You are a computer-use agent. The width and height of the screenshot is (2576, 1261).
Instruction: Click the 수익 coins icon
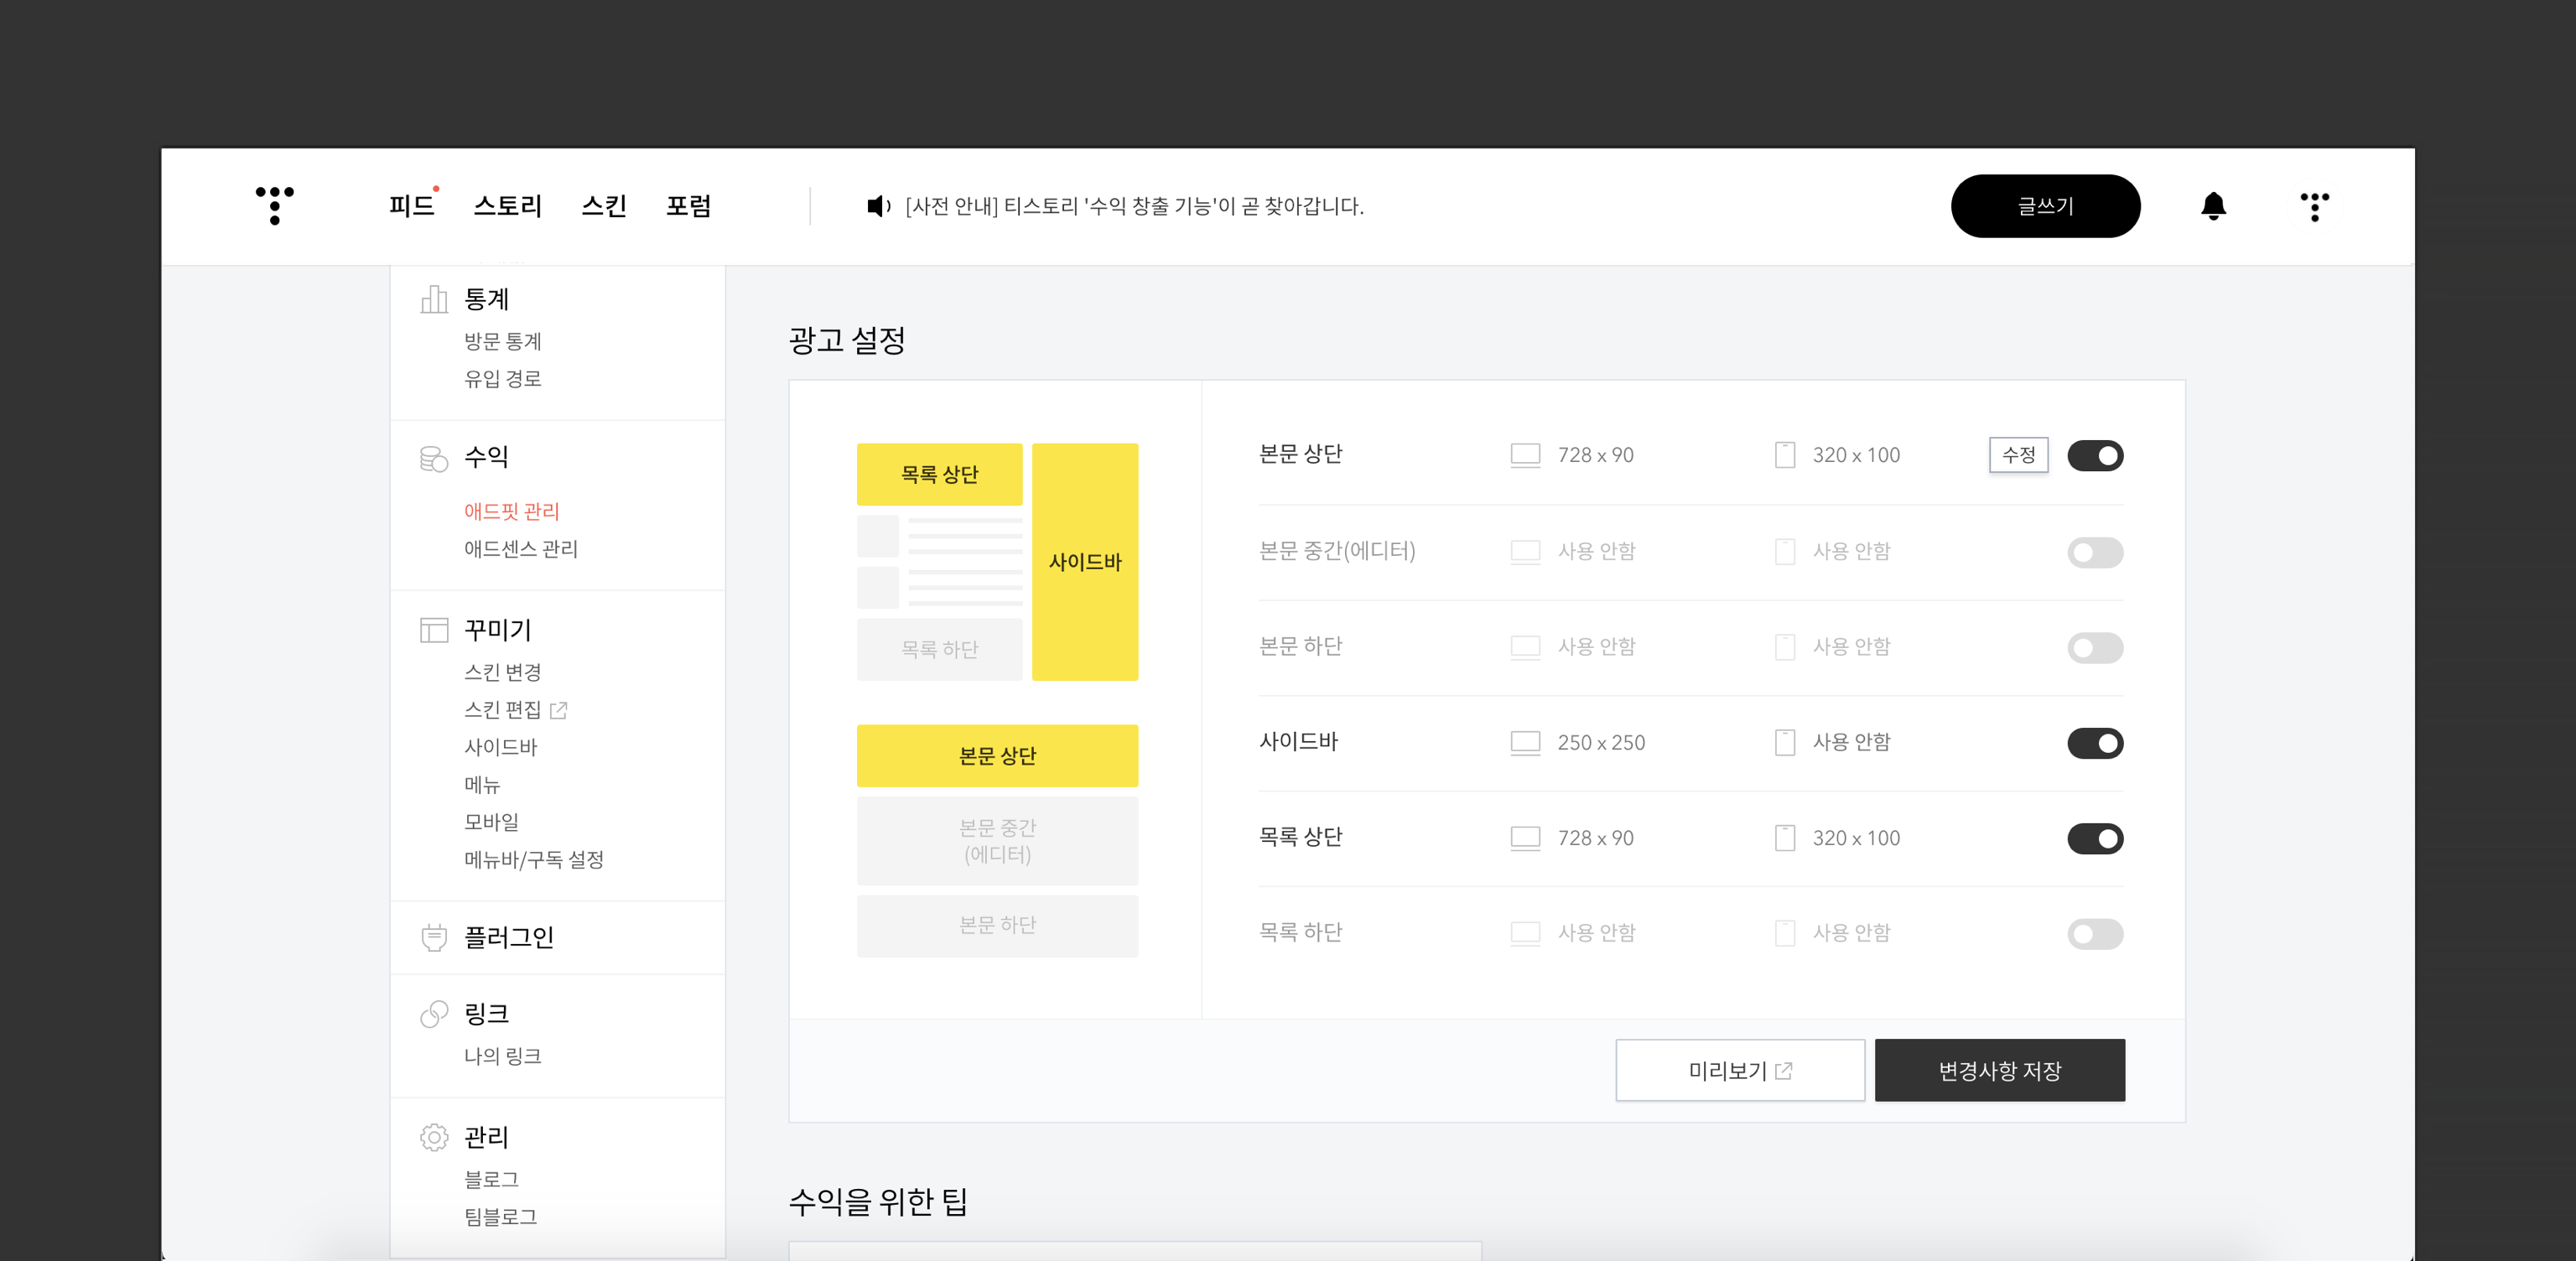tap(434, 458)
